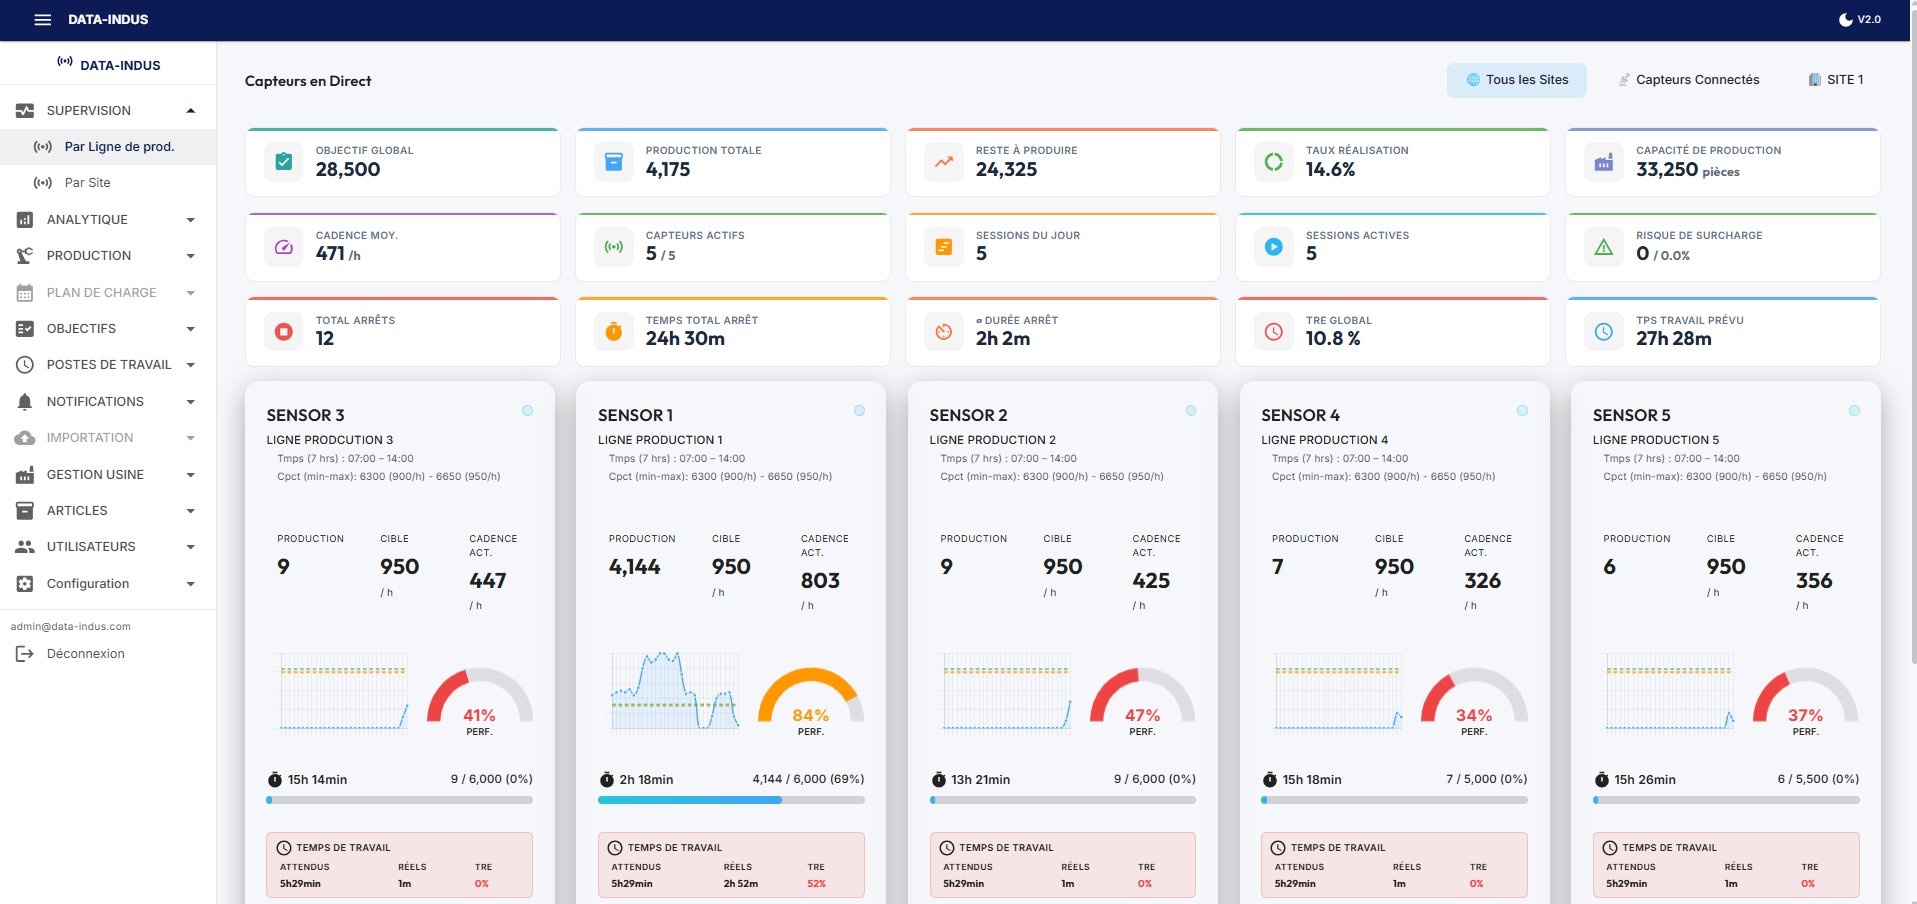This screenshot has height=904, width=1917.
Task: Click the Risque de Surcharge warning icon
Action: click(x=1604, y=246)
